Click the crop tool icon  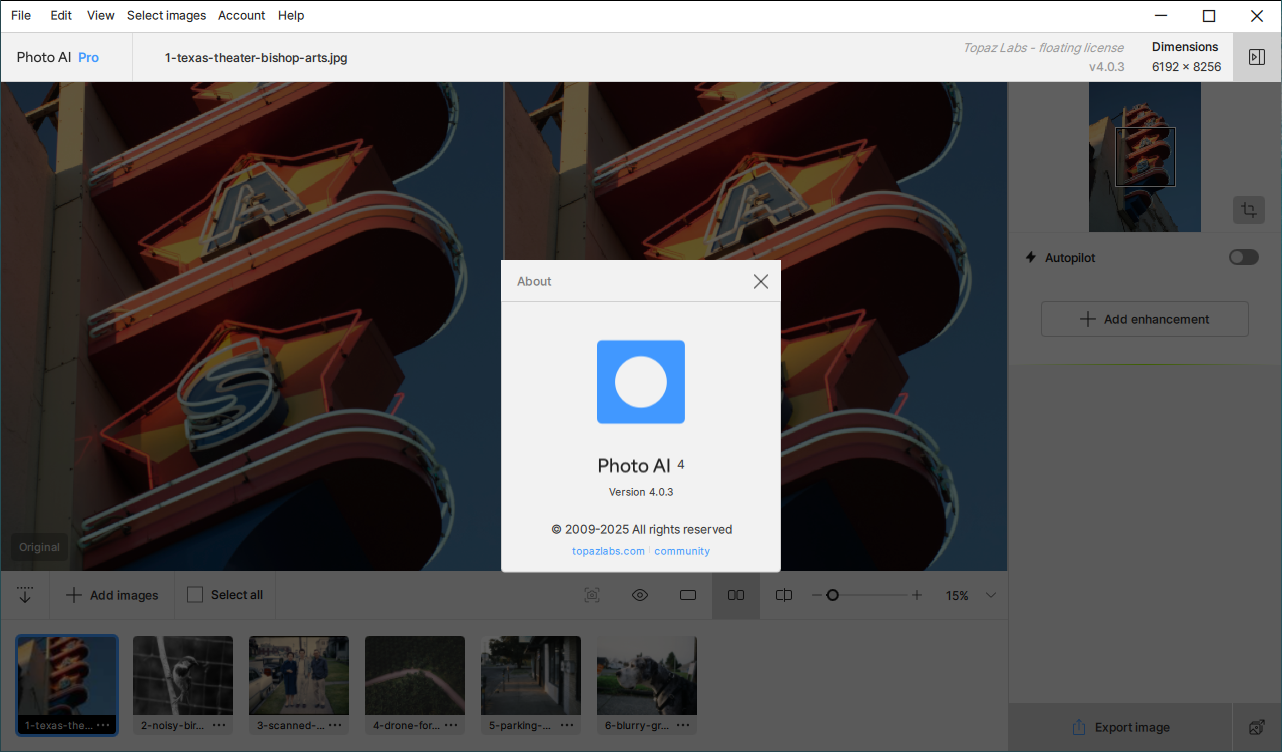pyautogui.click(x=1248, y=210)
